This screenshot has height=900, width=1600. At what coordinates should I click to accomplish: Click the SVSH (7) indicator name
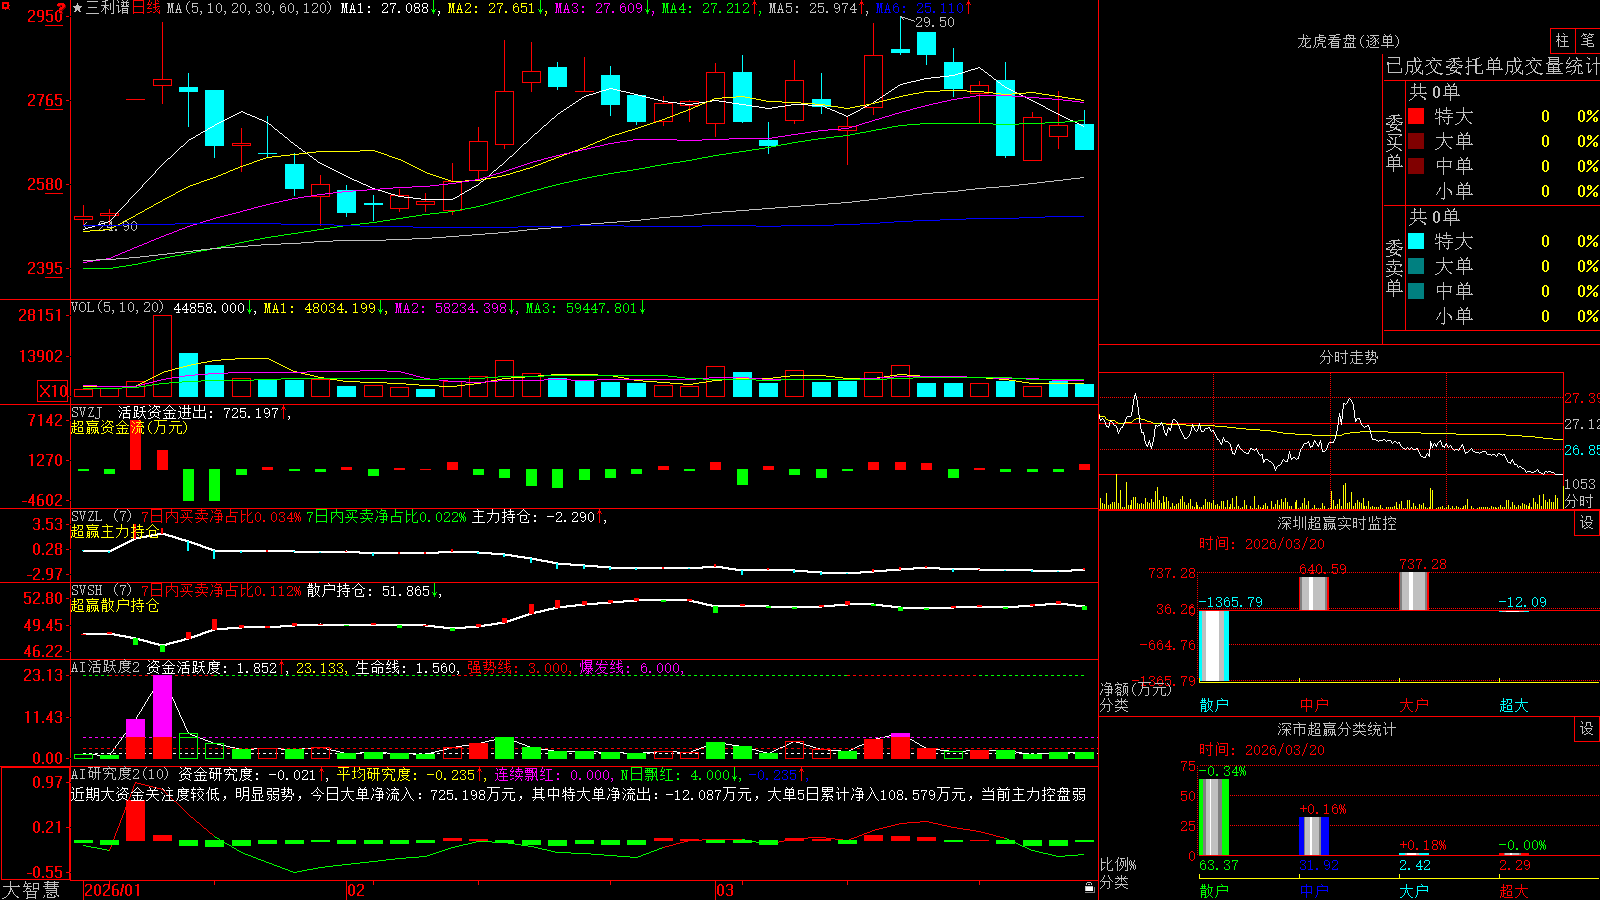[102, 591]
